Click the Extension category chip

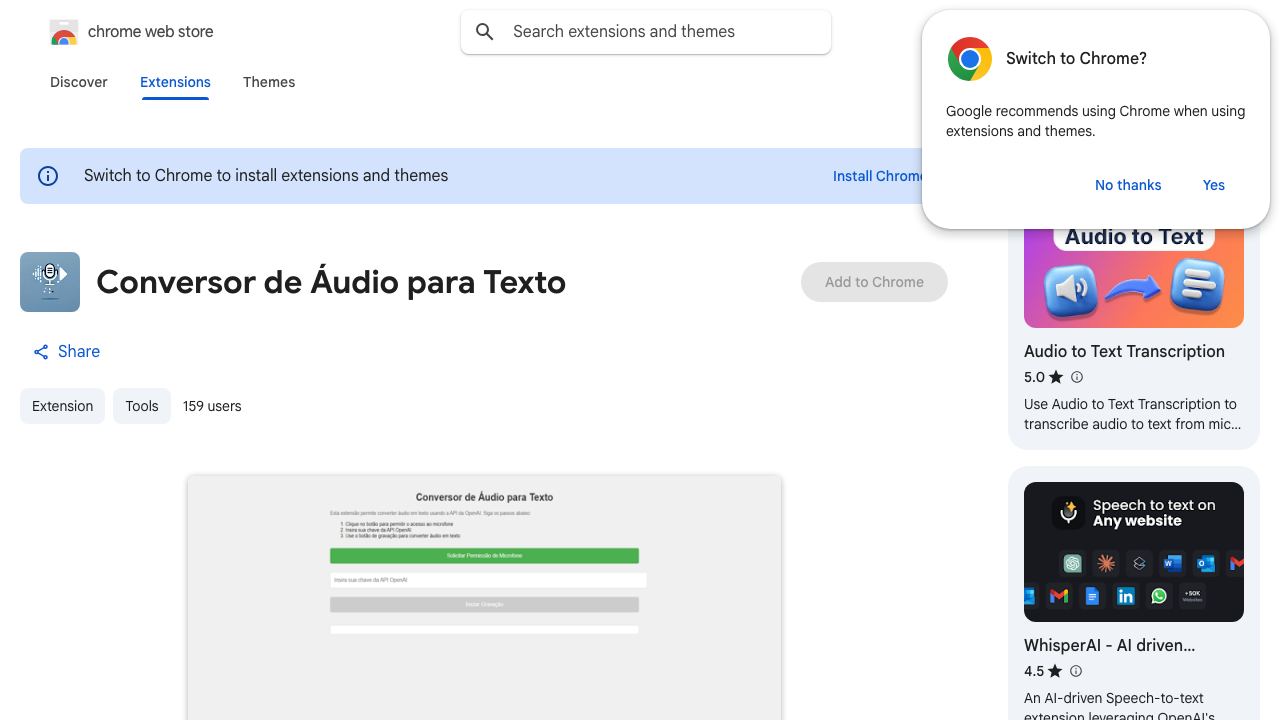point(62,406)
